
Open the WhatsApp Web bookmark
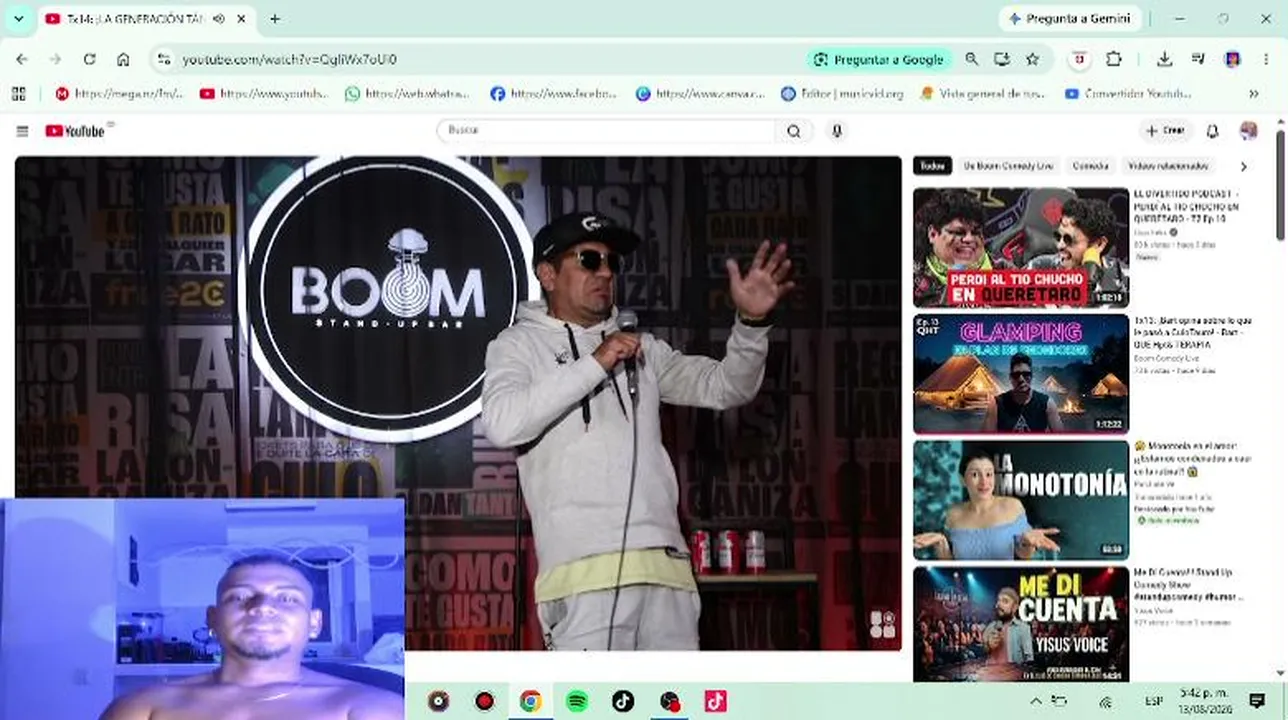pyautogui.click(x=407, y=94)
